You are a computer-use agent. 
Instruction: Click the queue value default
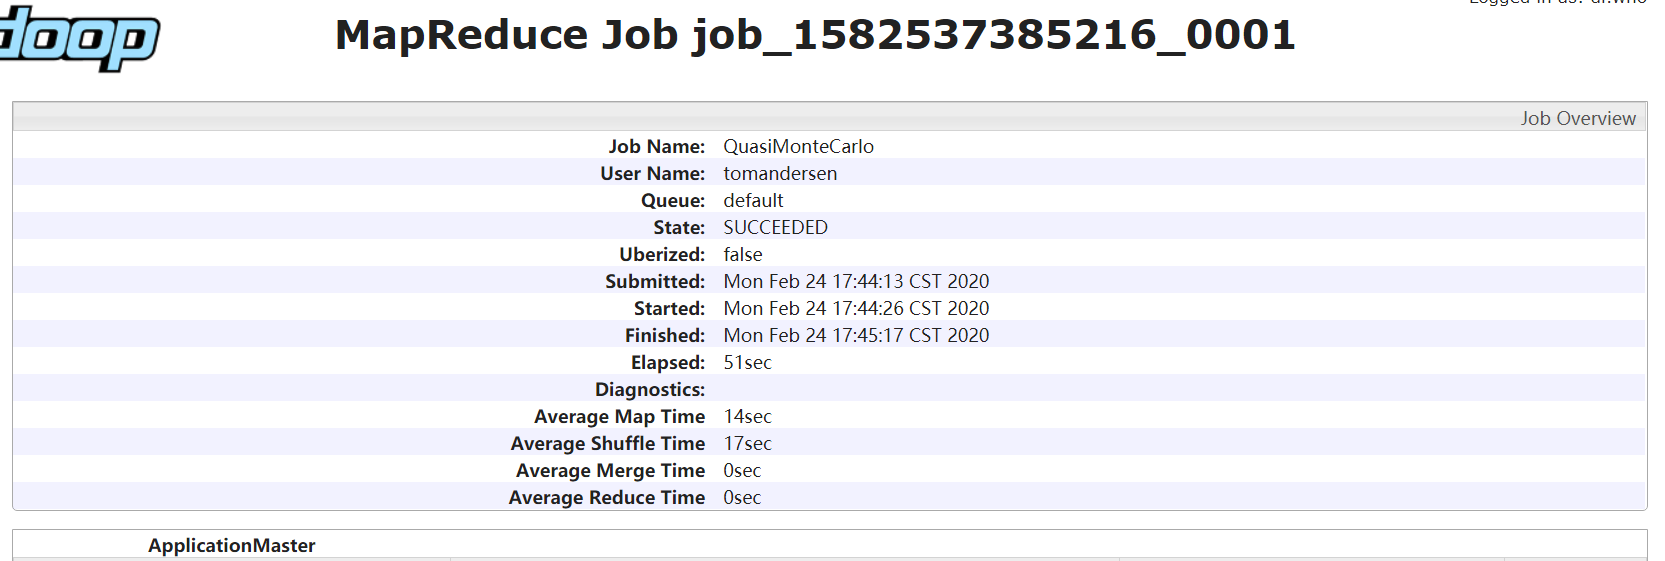(753, 200)
